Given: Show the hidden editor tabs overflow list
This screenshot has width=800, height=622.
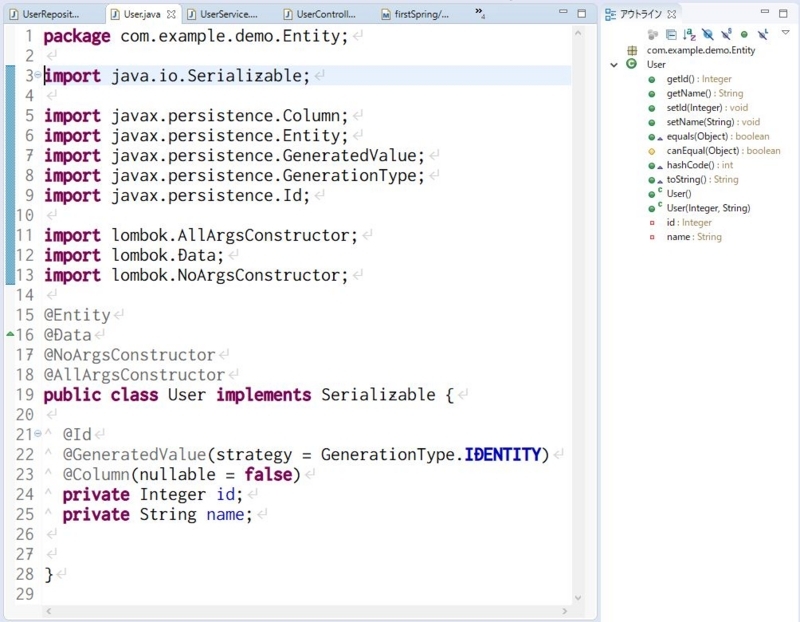Looking at the screenshot, I should (x=480, y=13).
